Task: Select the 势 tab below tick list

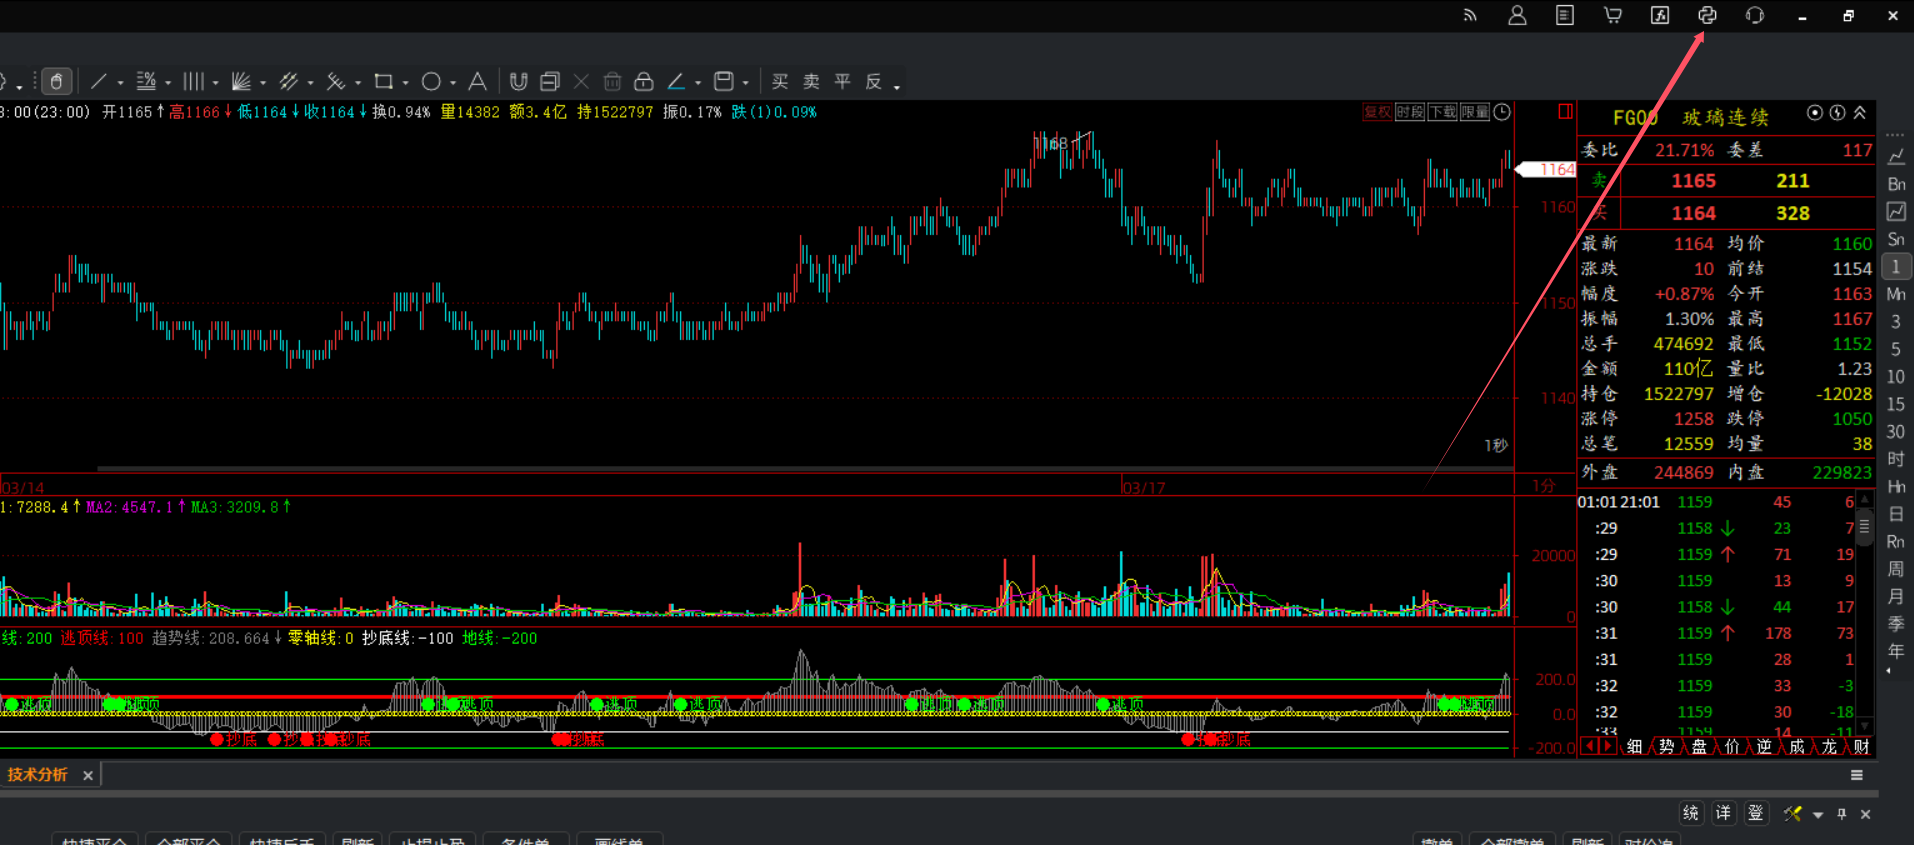Action: pyautogui.click(x=1666, y=747)
